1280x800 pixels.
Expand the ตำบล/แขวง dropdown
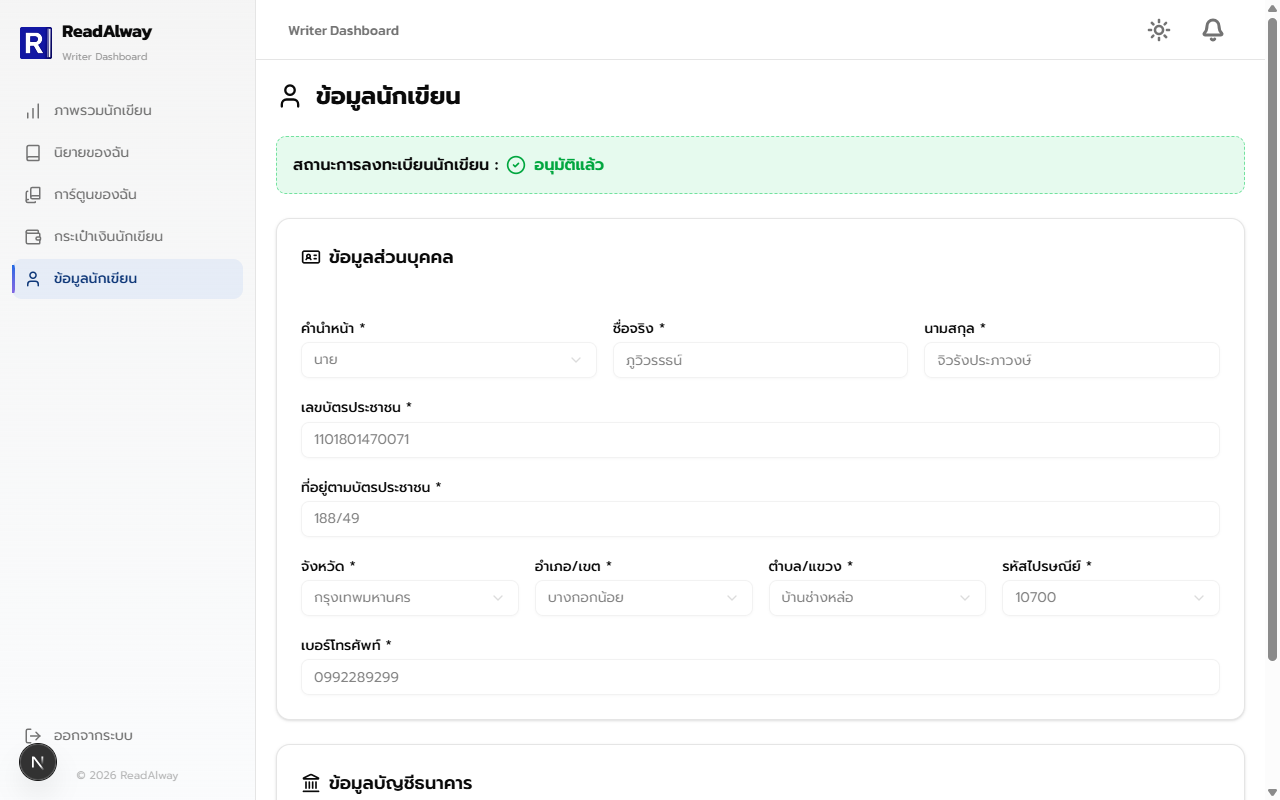click(877, 598)
